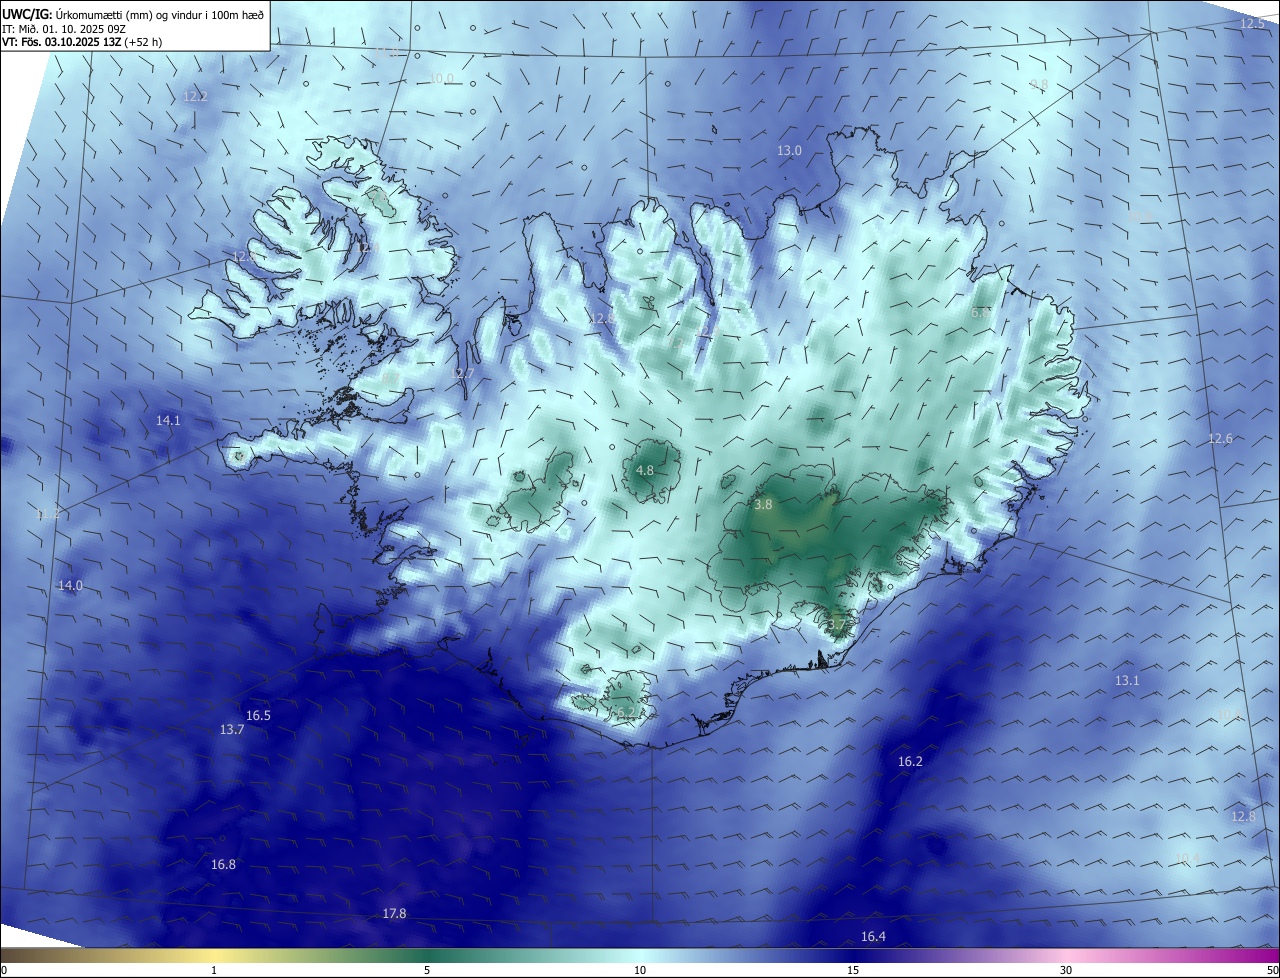Click the valid time 'VT: Fös. 03.10.2025 13Z (+52 h)'
The image size is (1280, 978).
[82, 42]
